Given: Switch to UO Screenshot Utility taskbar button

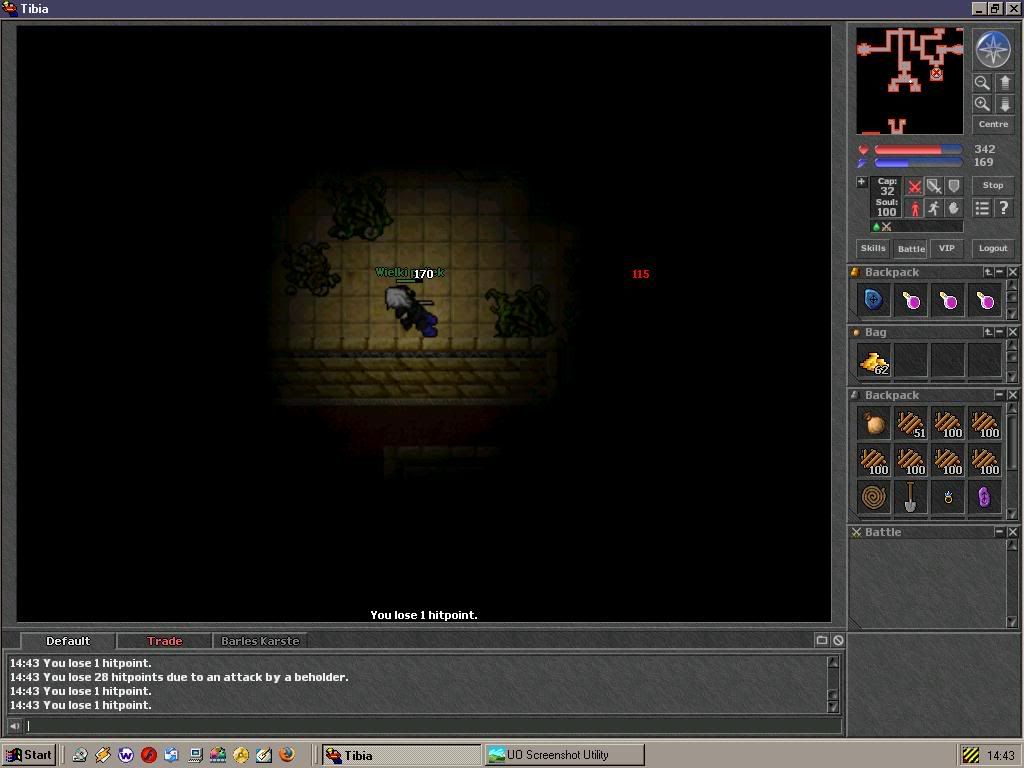Looking at the screenshot, I should click(564, 756).
